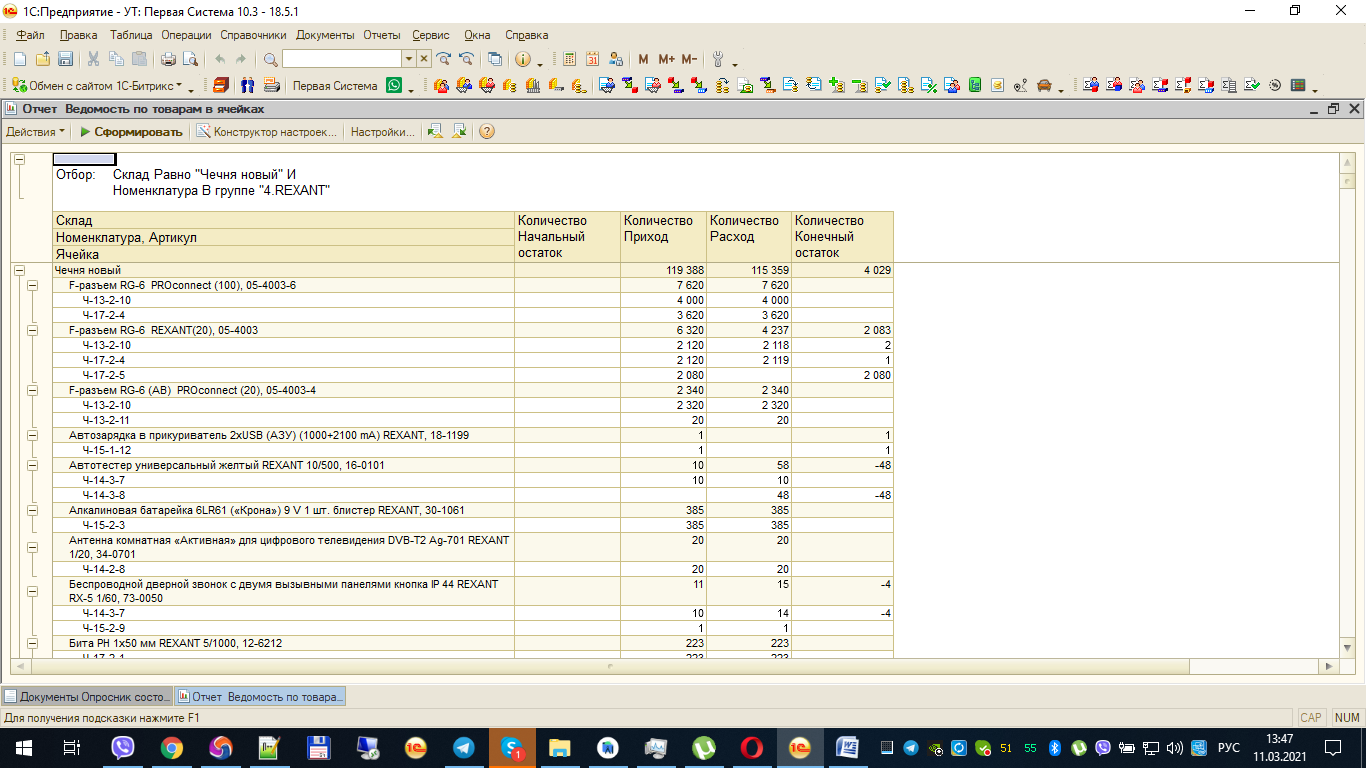1366x768 pixels.
Task: Open the Отчеты menu
Action: click(x=382, y=35)
